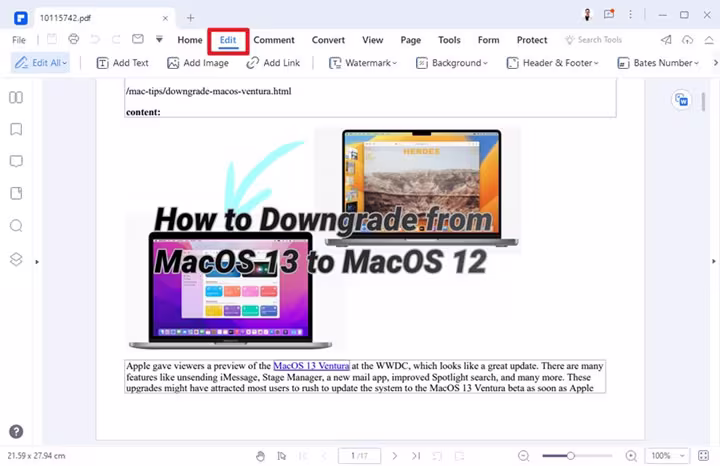720x466 pixels.
Task: Click the Search Tools field
Action: (594, 40)
